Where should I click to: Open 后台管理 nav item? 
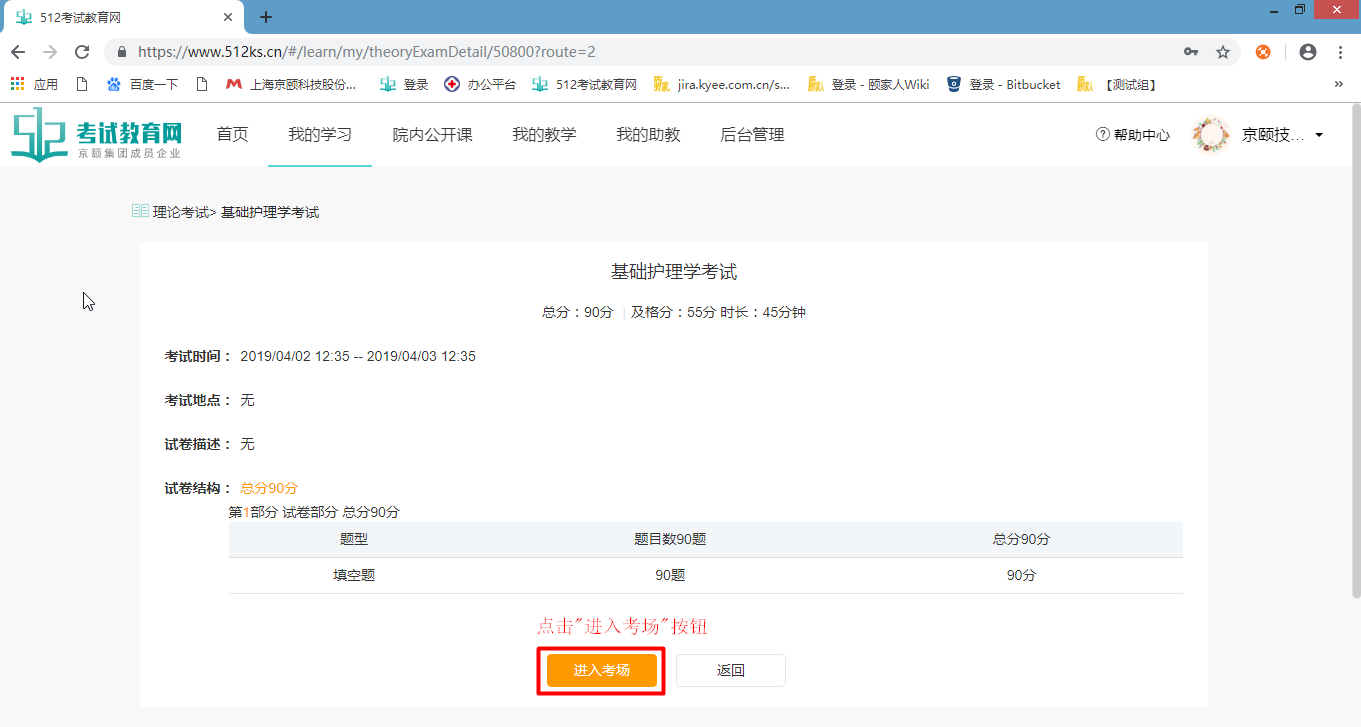tap(752, 135)
